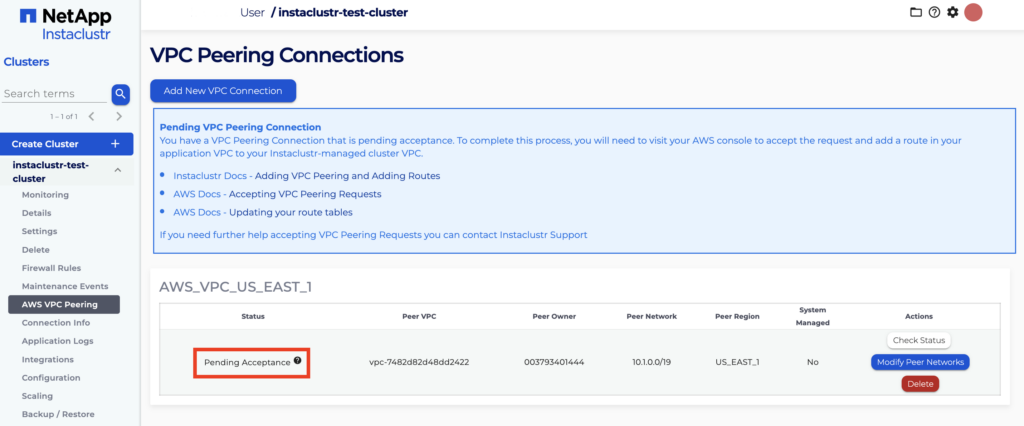Open the Firewall Rules menu item
This screenshot has height=426, width=1024.
coord(51,268)
